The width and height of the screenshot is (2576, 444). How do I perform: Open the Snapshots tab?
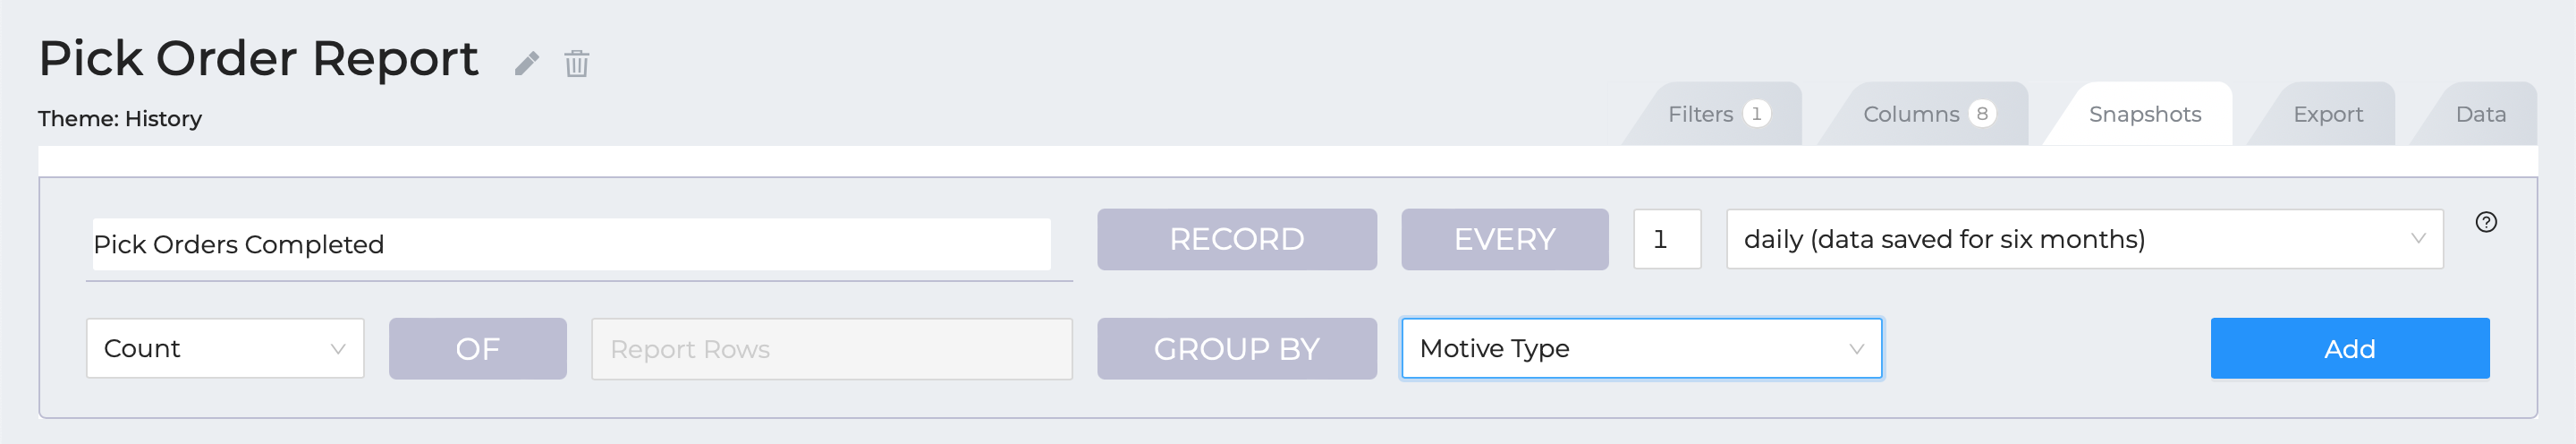click(2144, 114)
